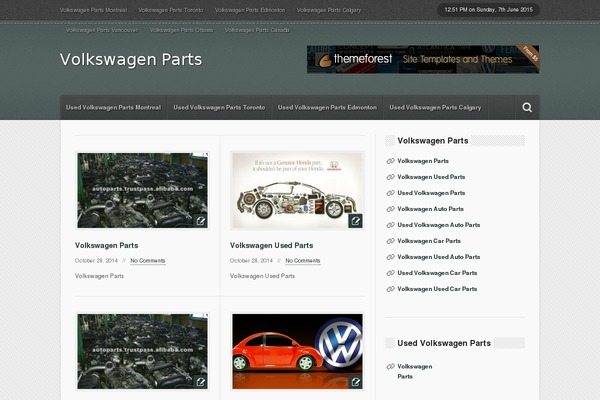Viewport: 600px width, 400px height.
Task: Click chain icon beside Volkswagen Car Parts
Action: point(390,241)
